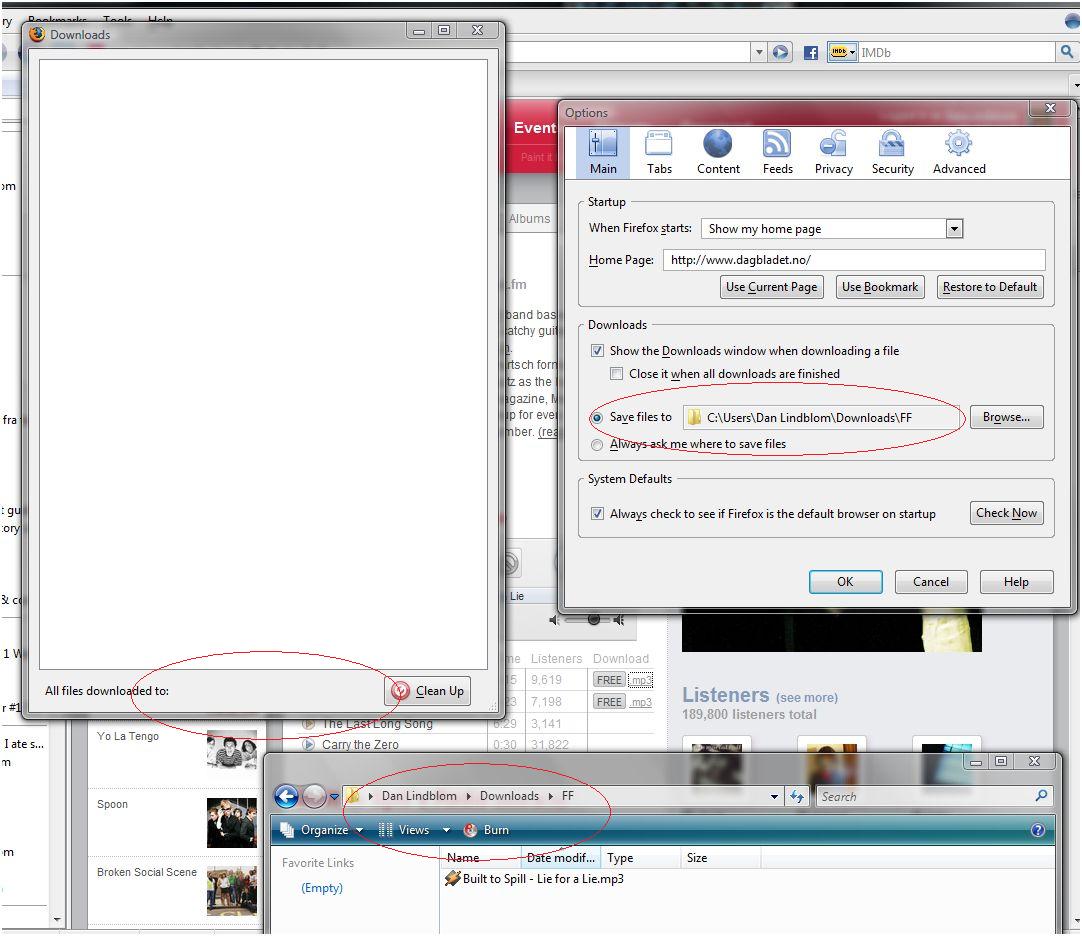The height and width of the screenshot is (936, 1082).
Task: Open the Main options panel
Action: (x=602, y=153)
